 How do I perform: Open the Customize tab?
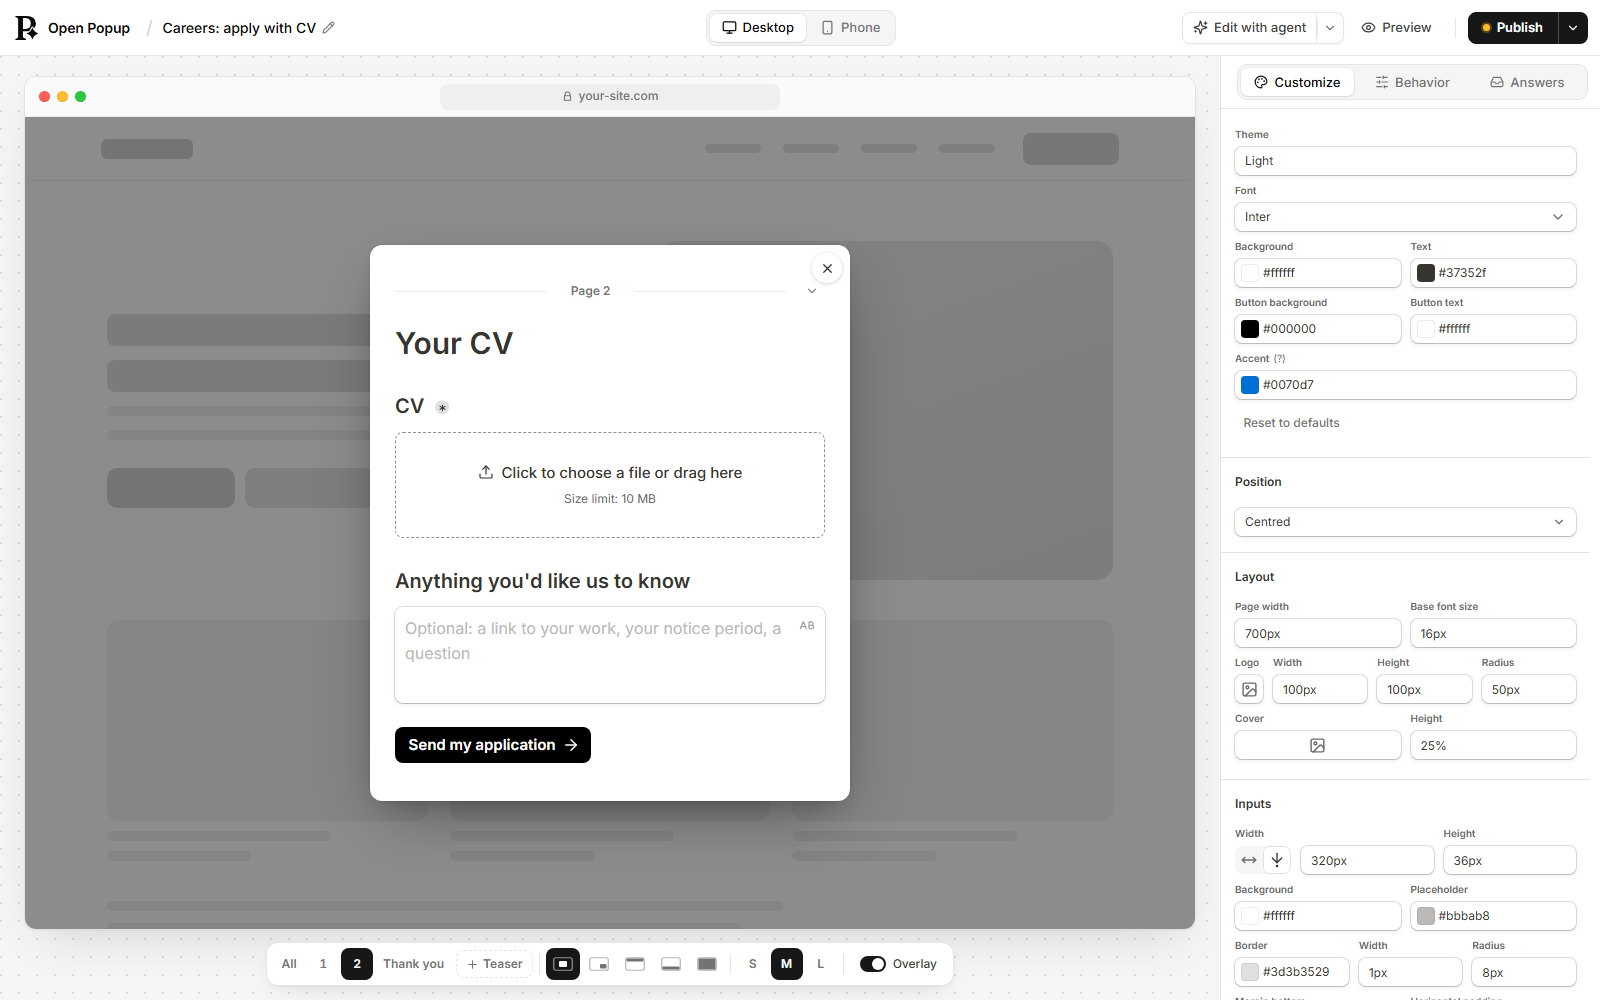click(x=1297, y=82)
